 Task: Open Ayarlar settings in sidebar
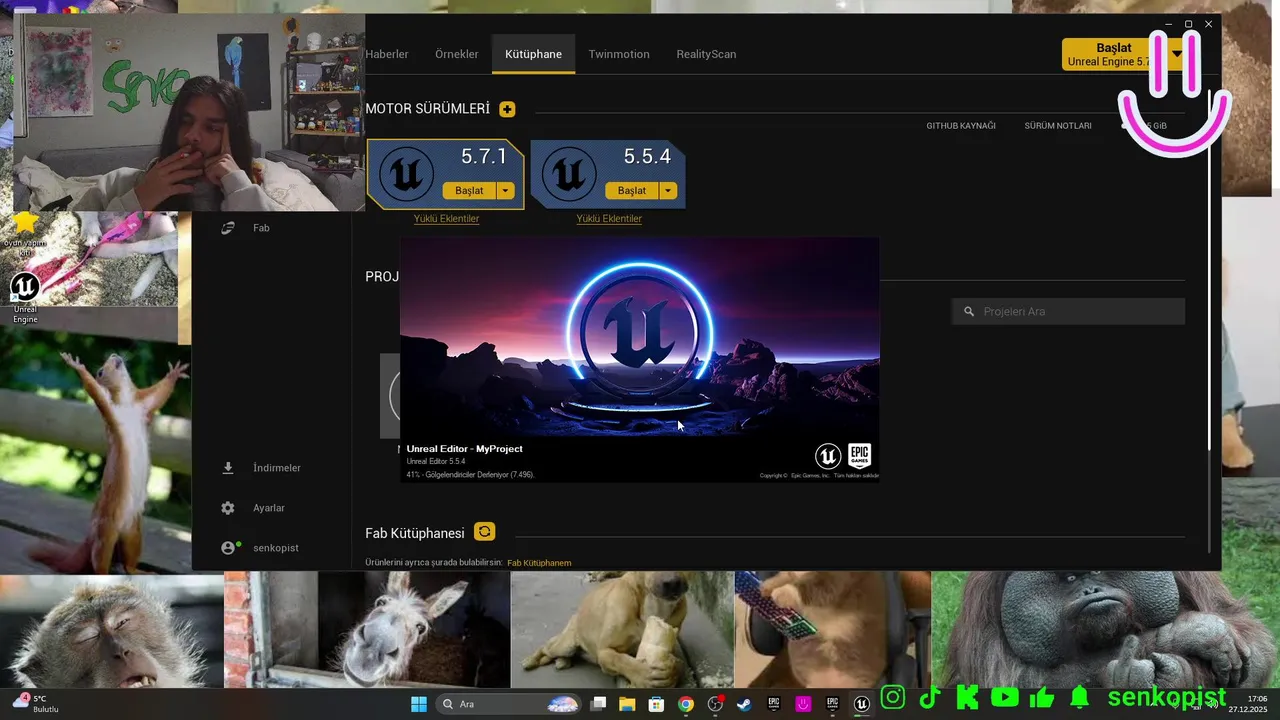(x=254, y=508)
